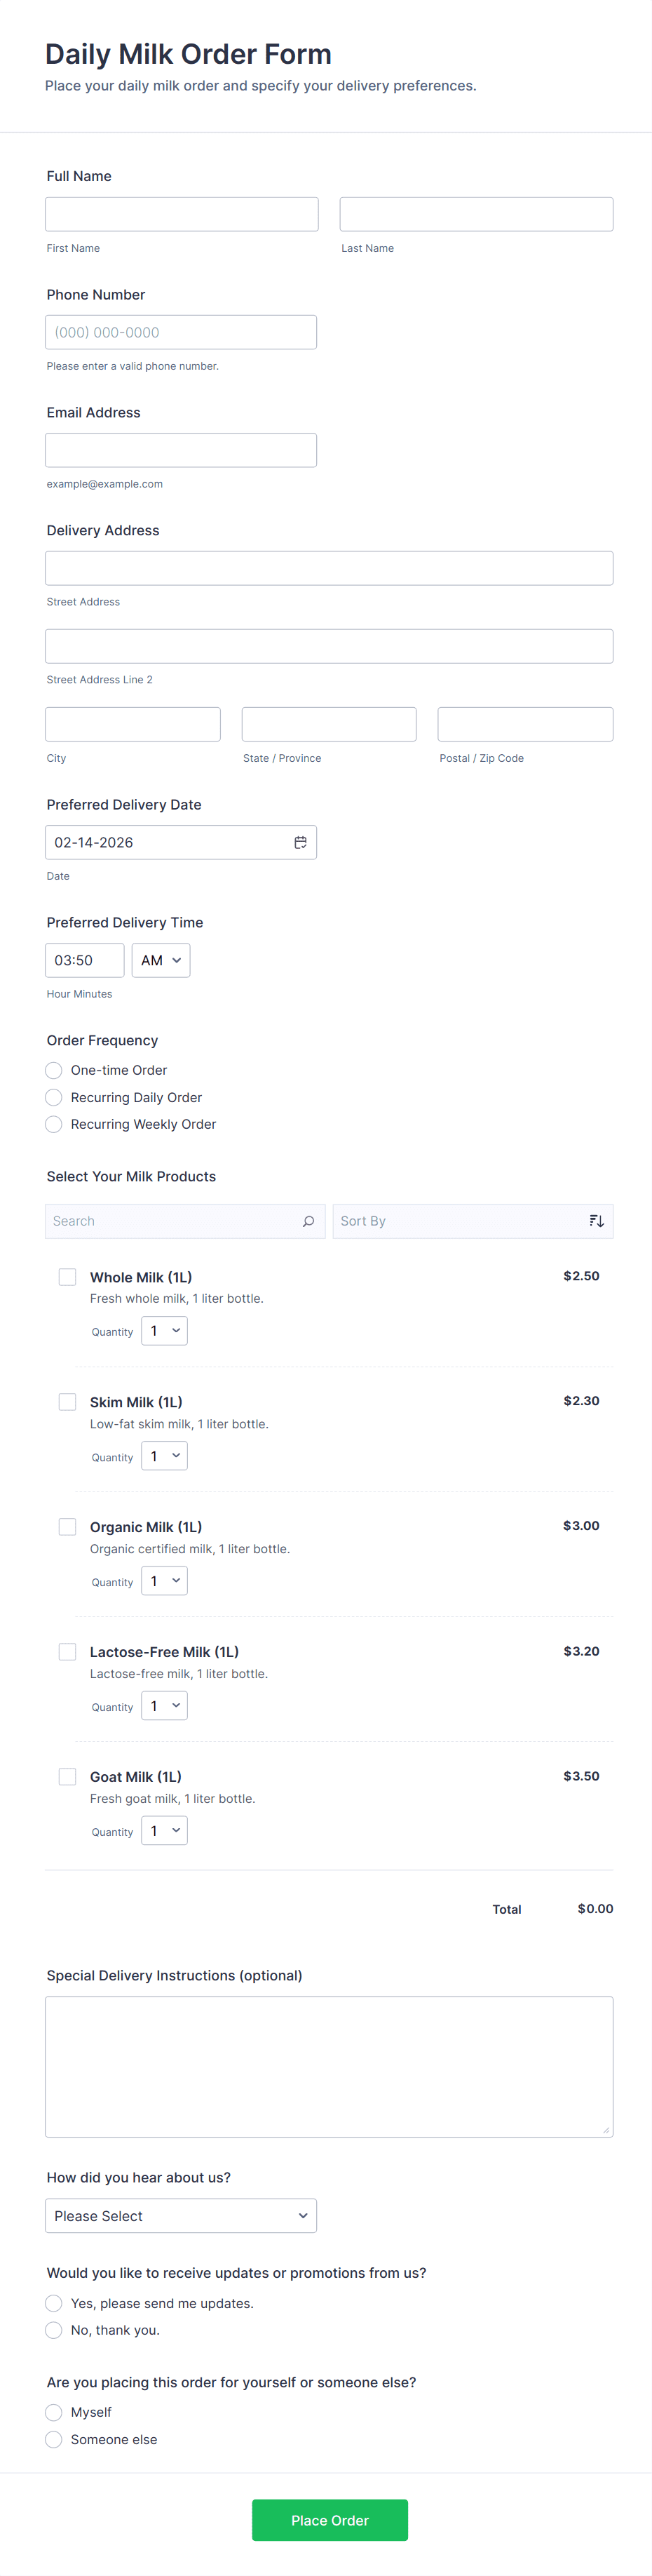
Task: Select the One-time Order radio option
Action: 54,1070
